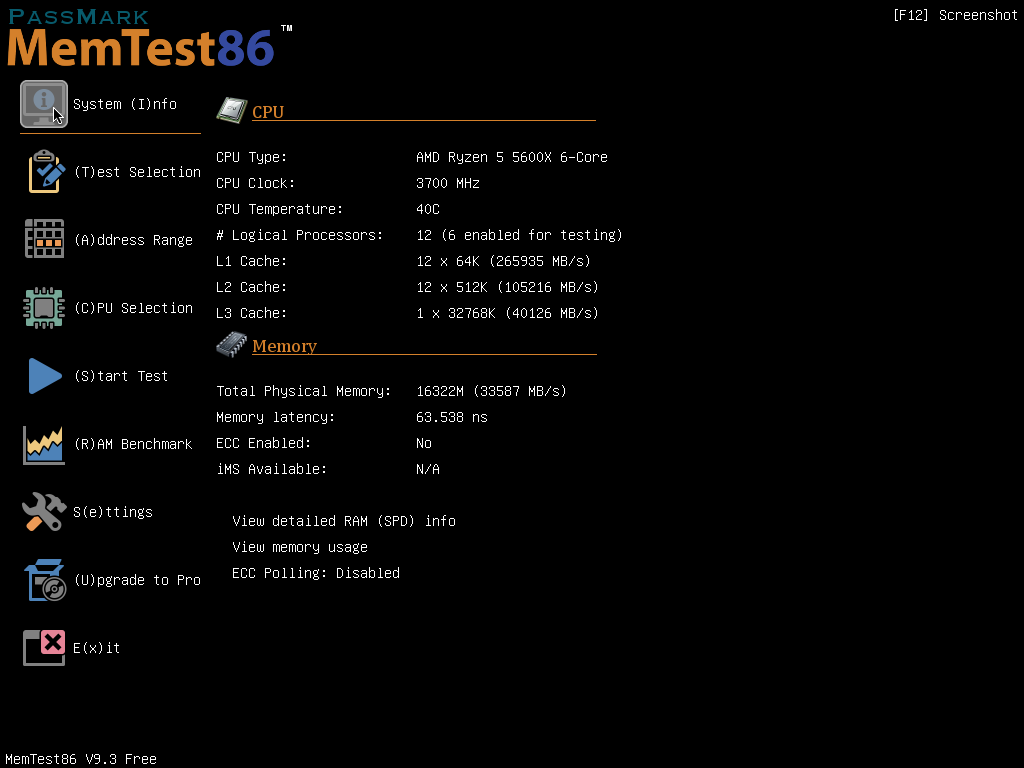Open the (A)ddress Range menu label
1024x768 pixels.
[133, 240]
